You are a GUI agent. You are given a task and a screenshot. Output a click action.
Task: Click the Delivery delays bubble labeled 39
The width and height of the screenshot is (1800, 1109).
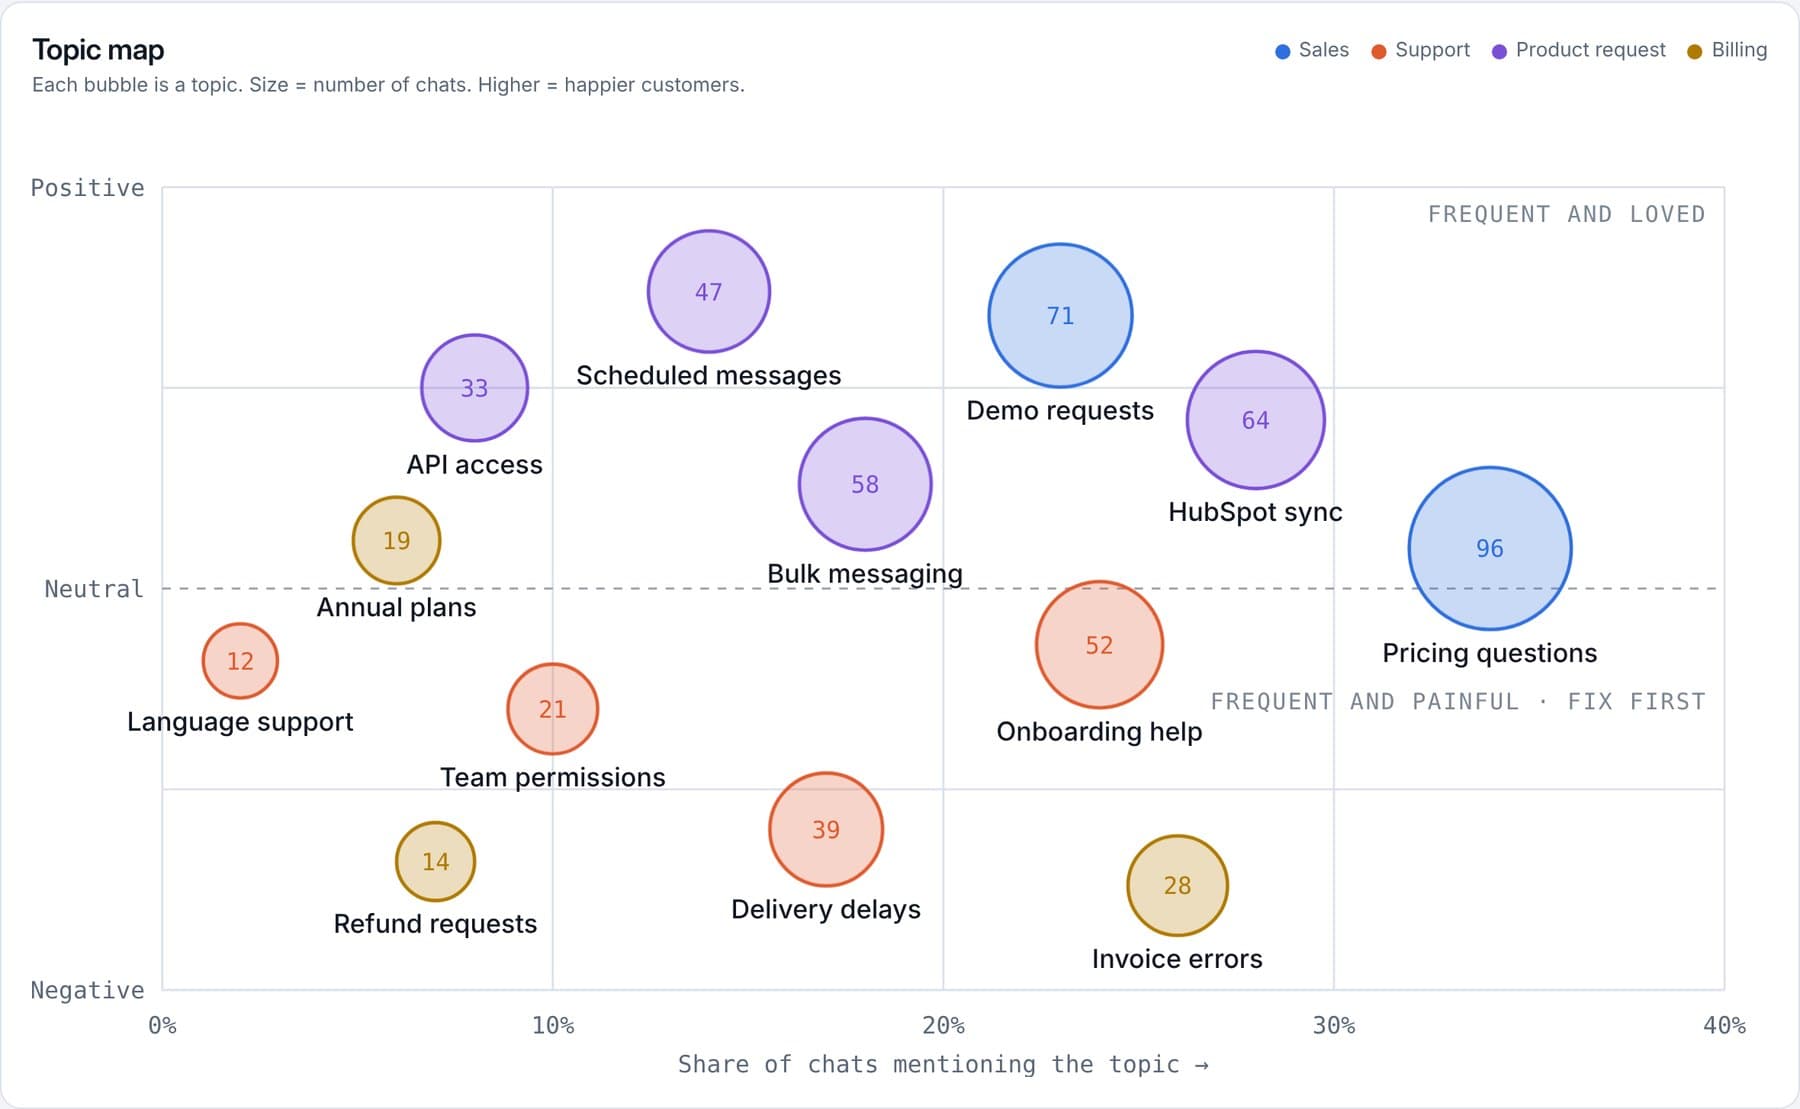(826, 829)
